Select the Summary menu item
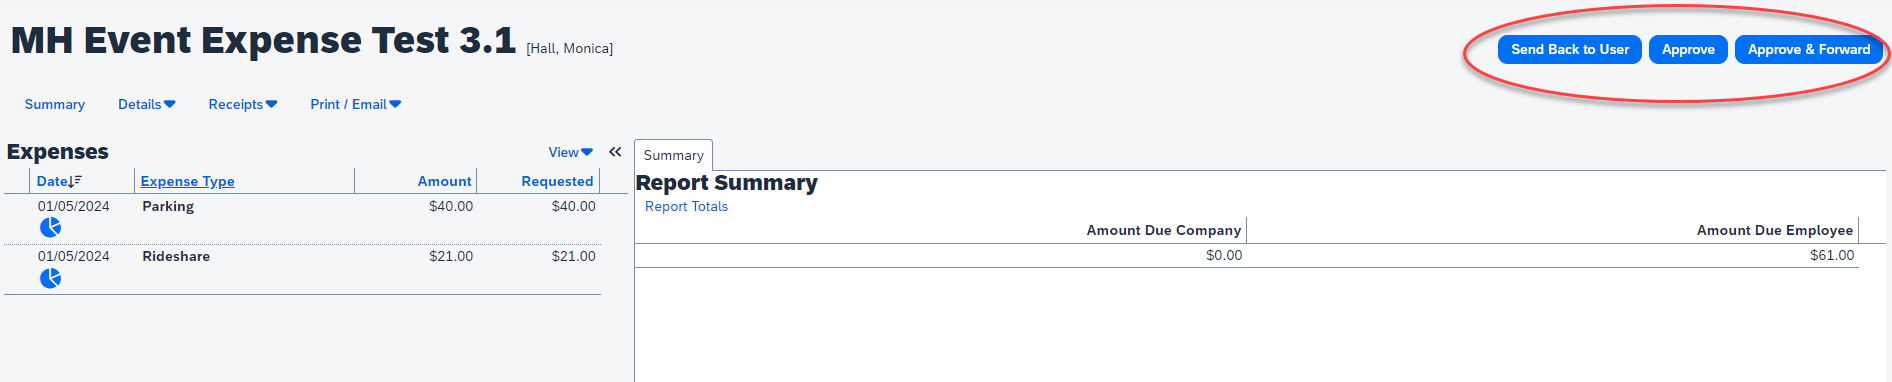The height and width of the screenshot is (382, 1892). (x=55, y=104)
